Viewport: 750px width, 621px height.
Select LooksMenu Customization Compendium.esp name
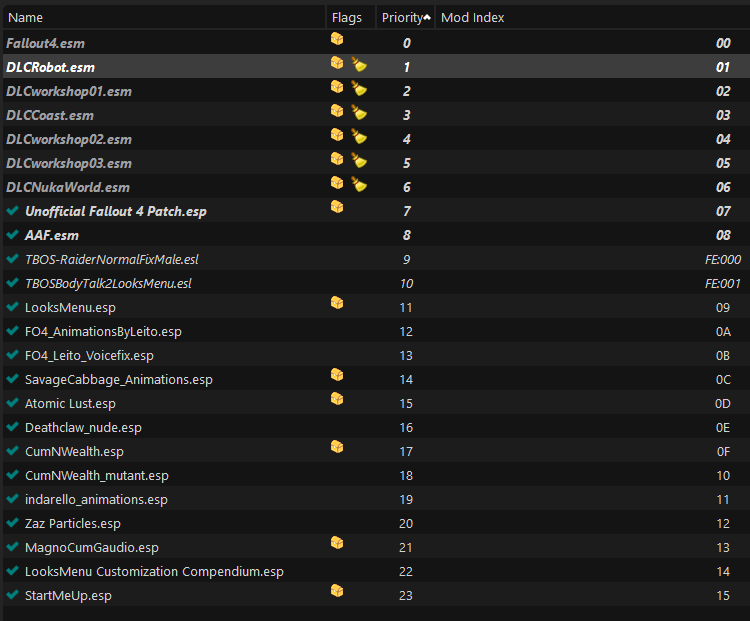[154, 572]
